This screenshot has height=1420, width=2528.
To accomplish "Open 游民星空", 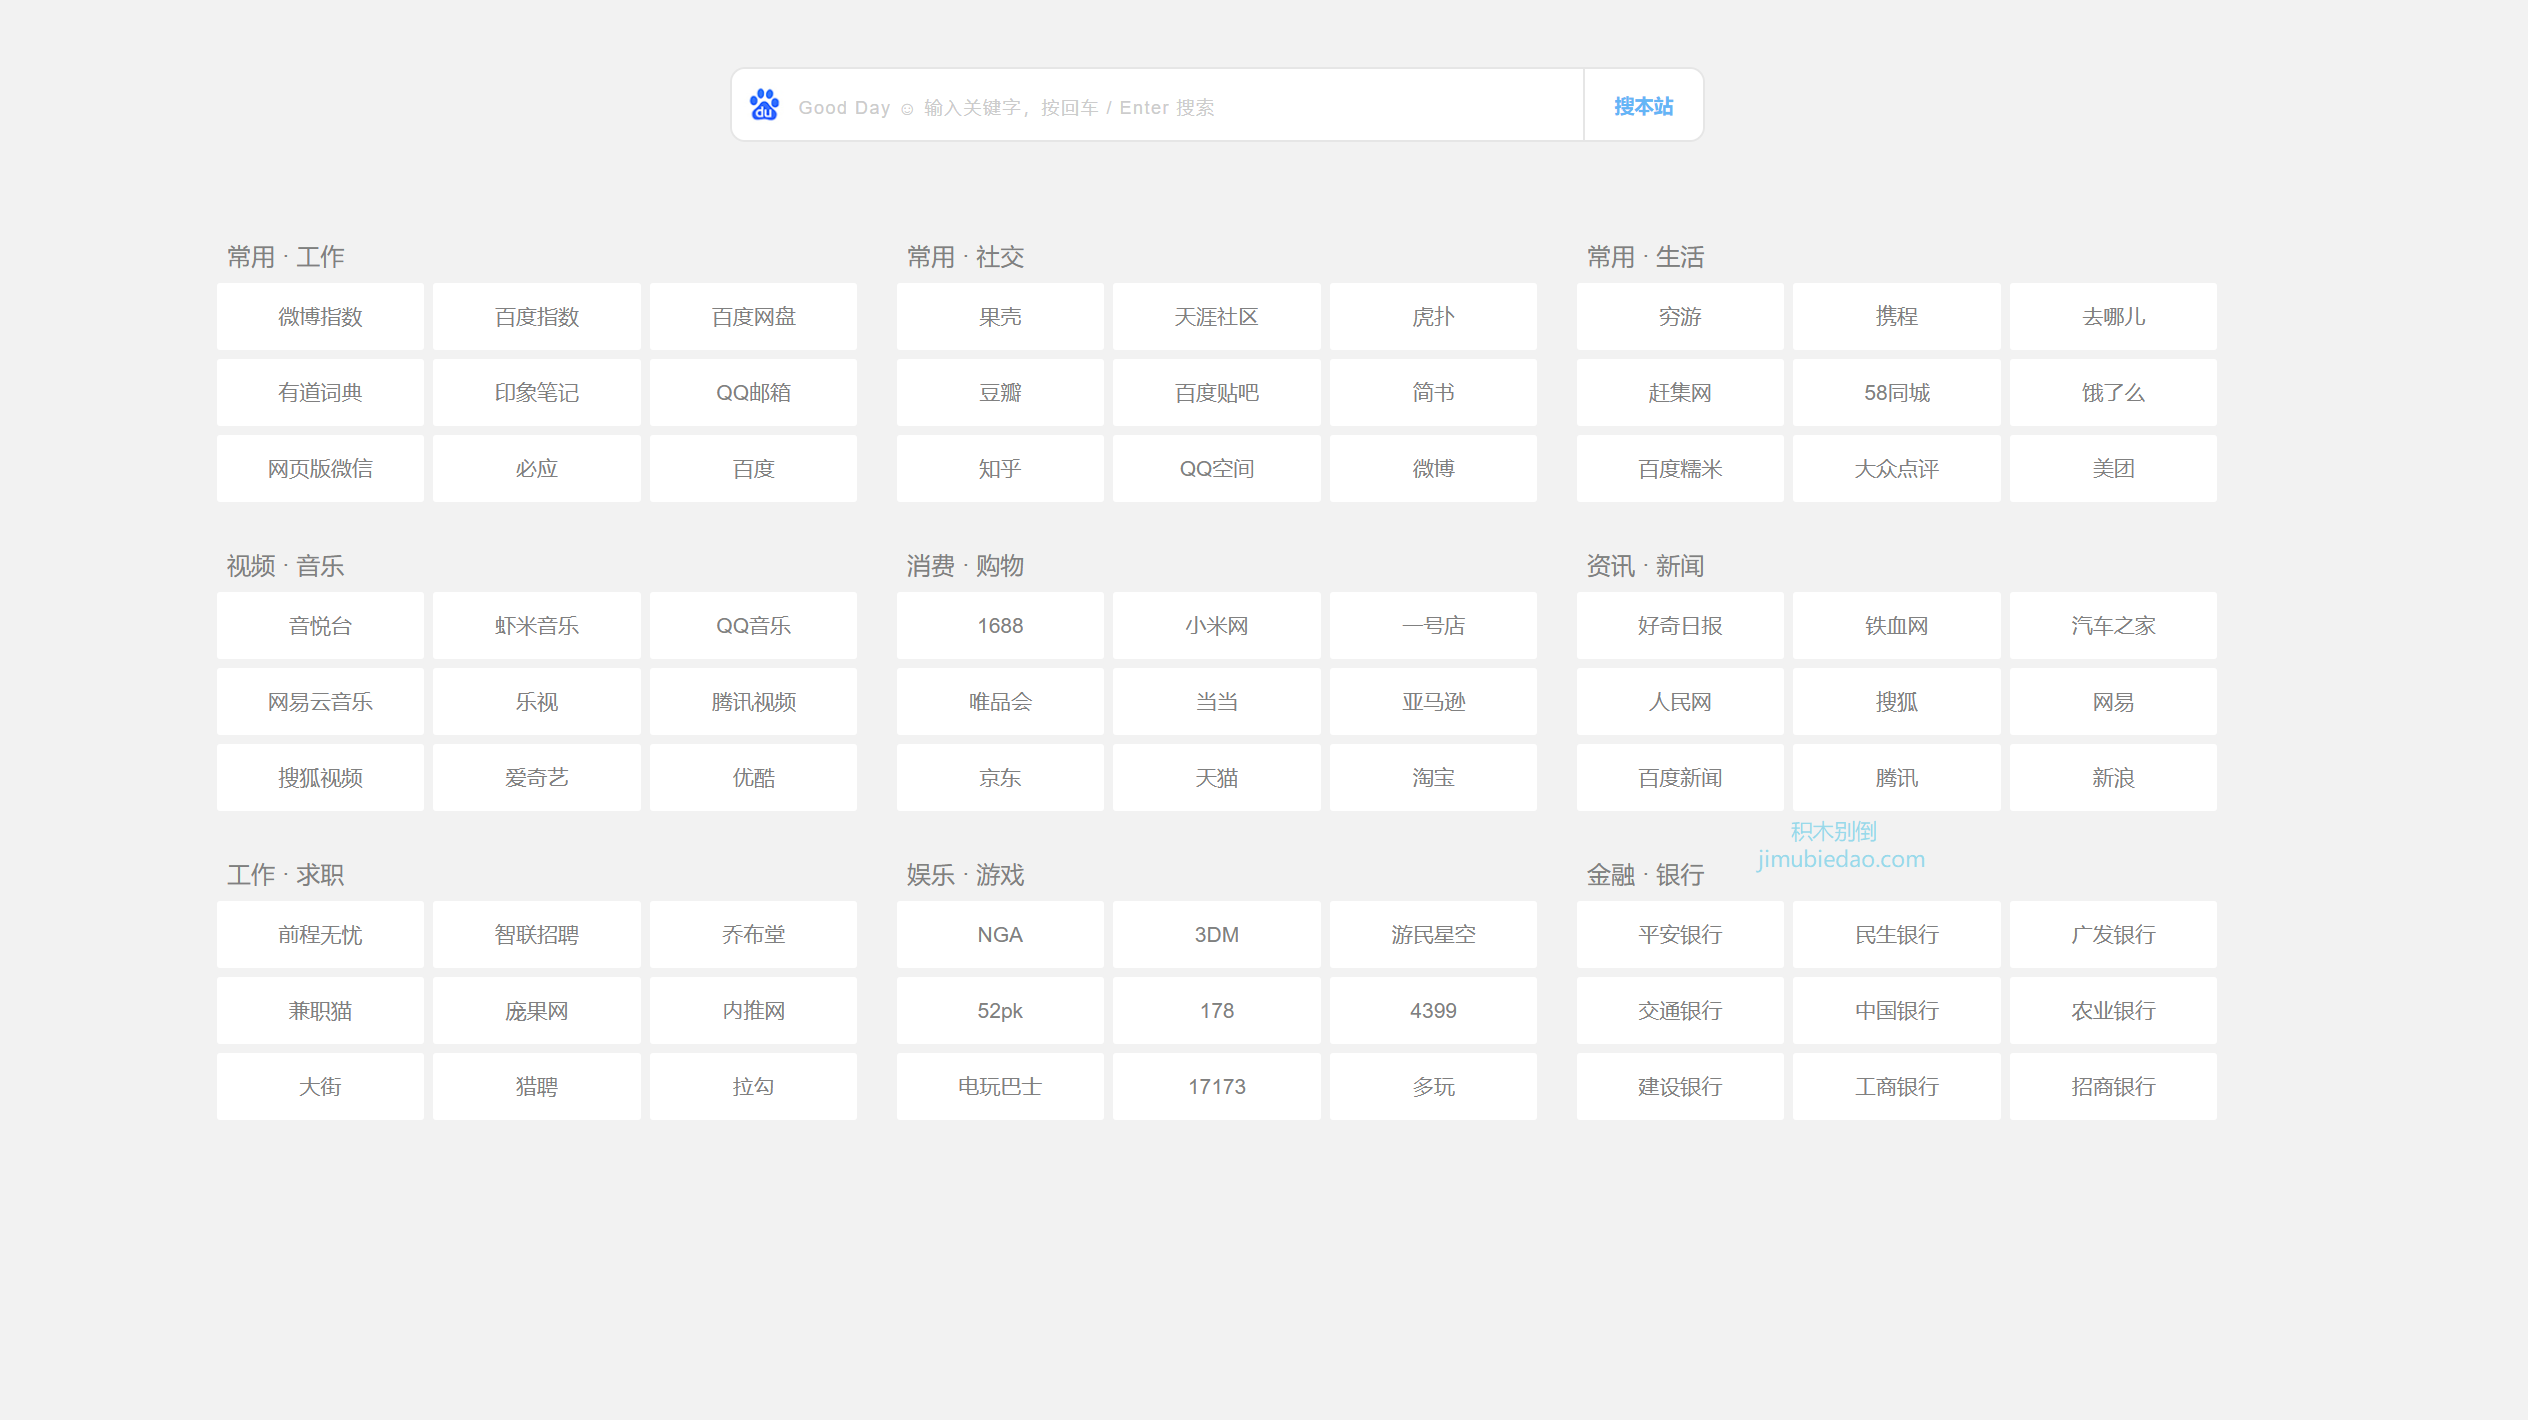I will tap(1433, 935).
